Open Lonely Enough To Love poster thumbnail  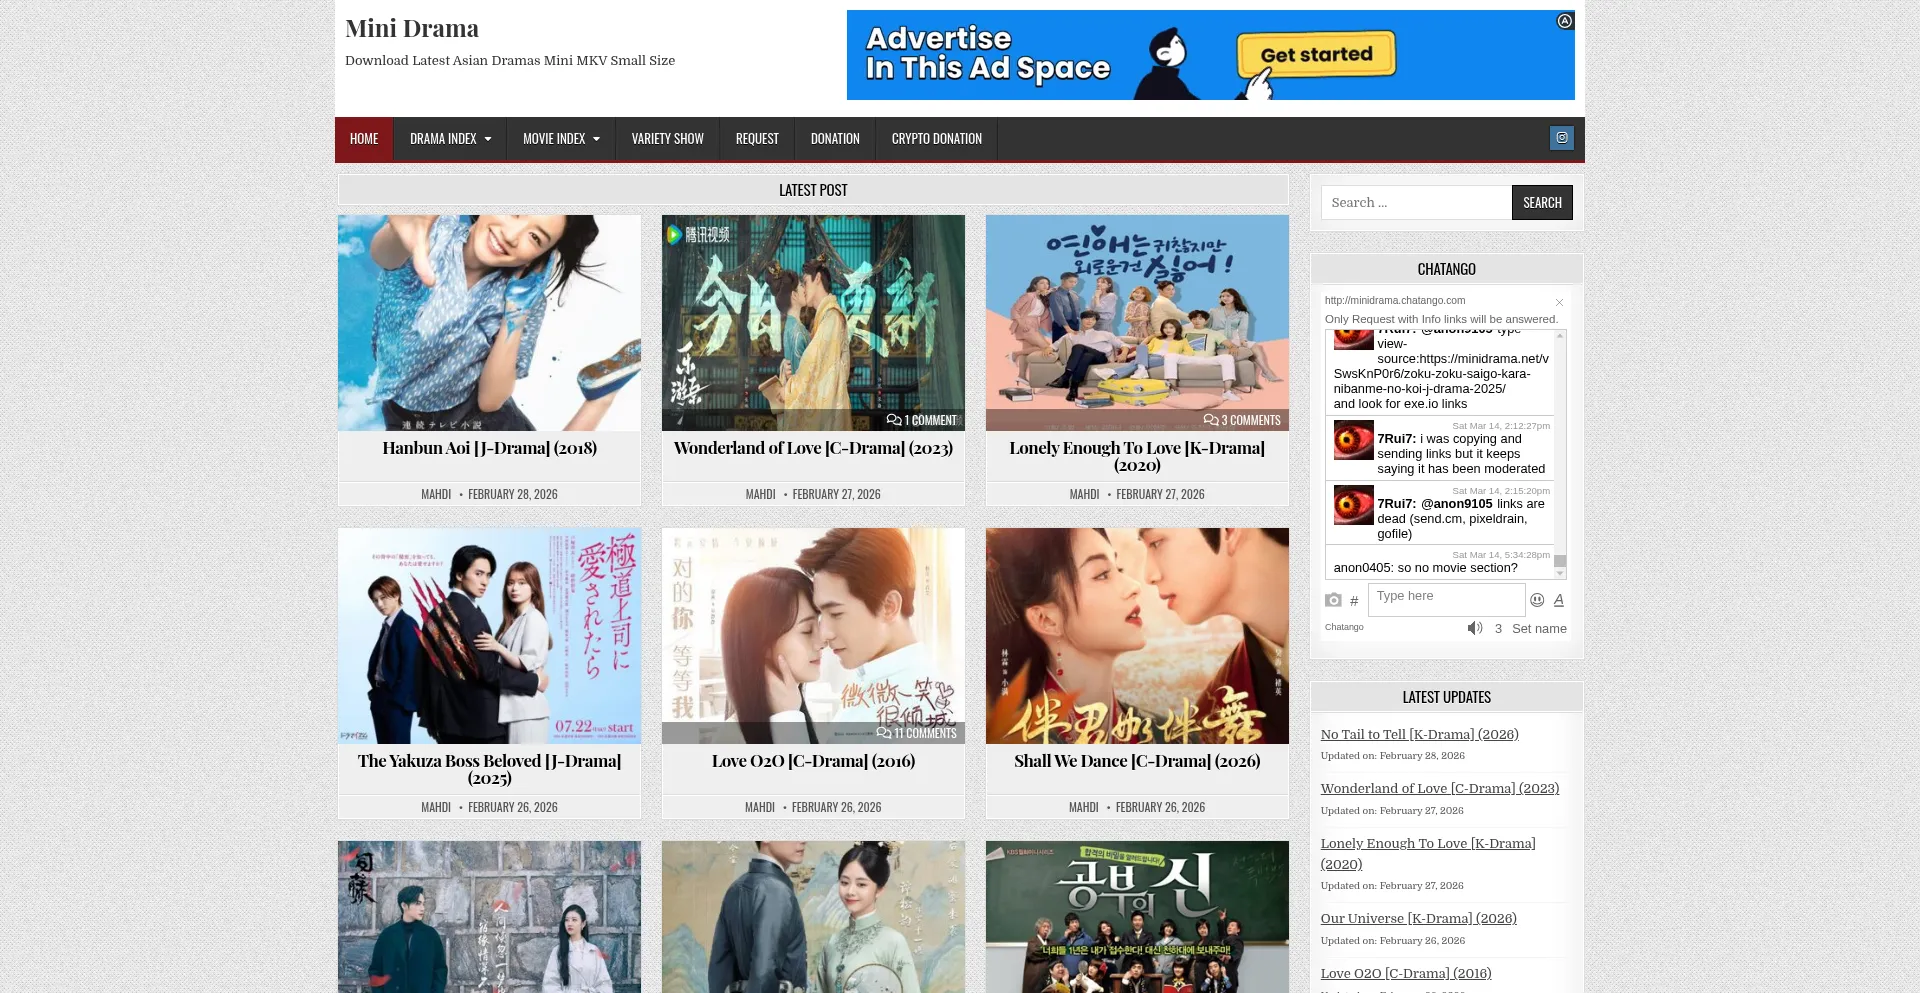point(1137,323)
